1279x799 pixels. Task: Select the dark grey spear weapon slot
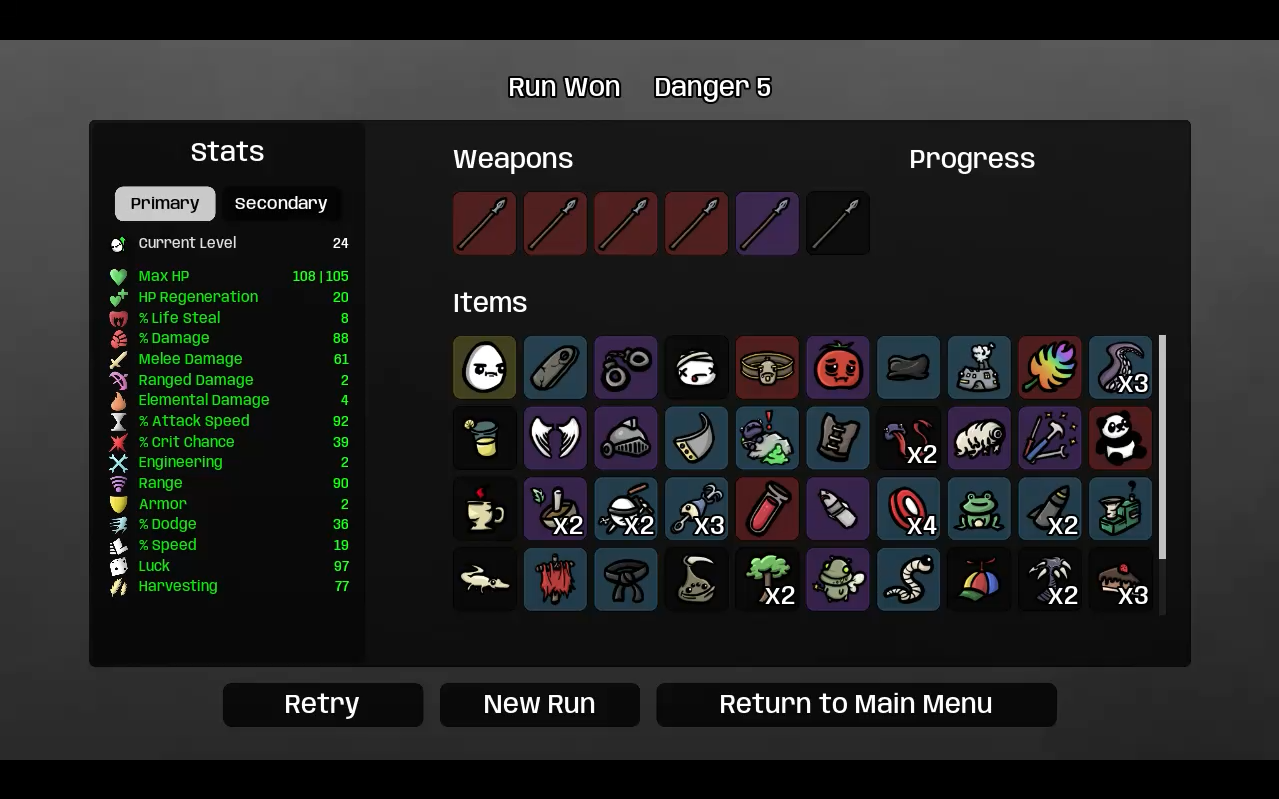pos(837,224)
